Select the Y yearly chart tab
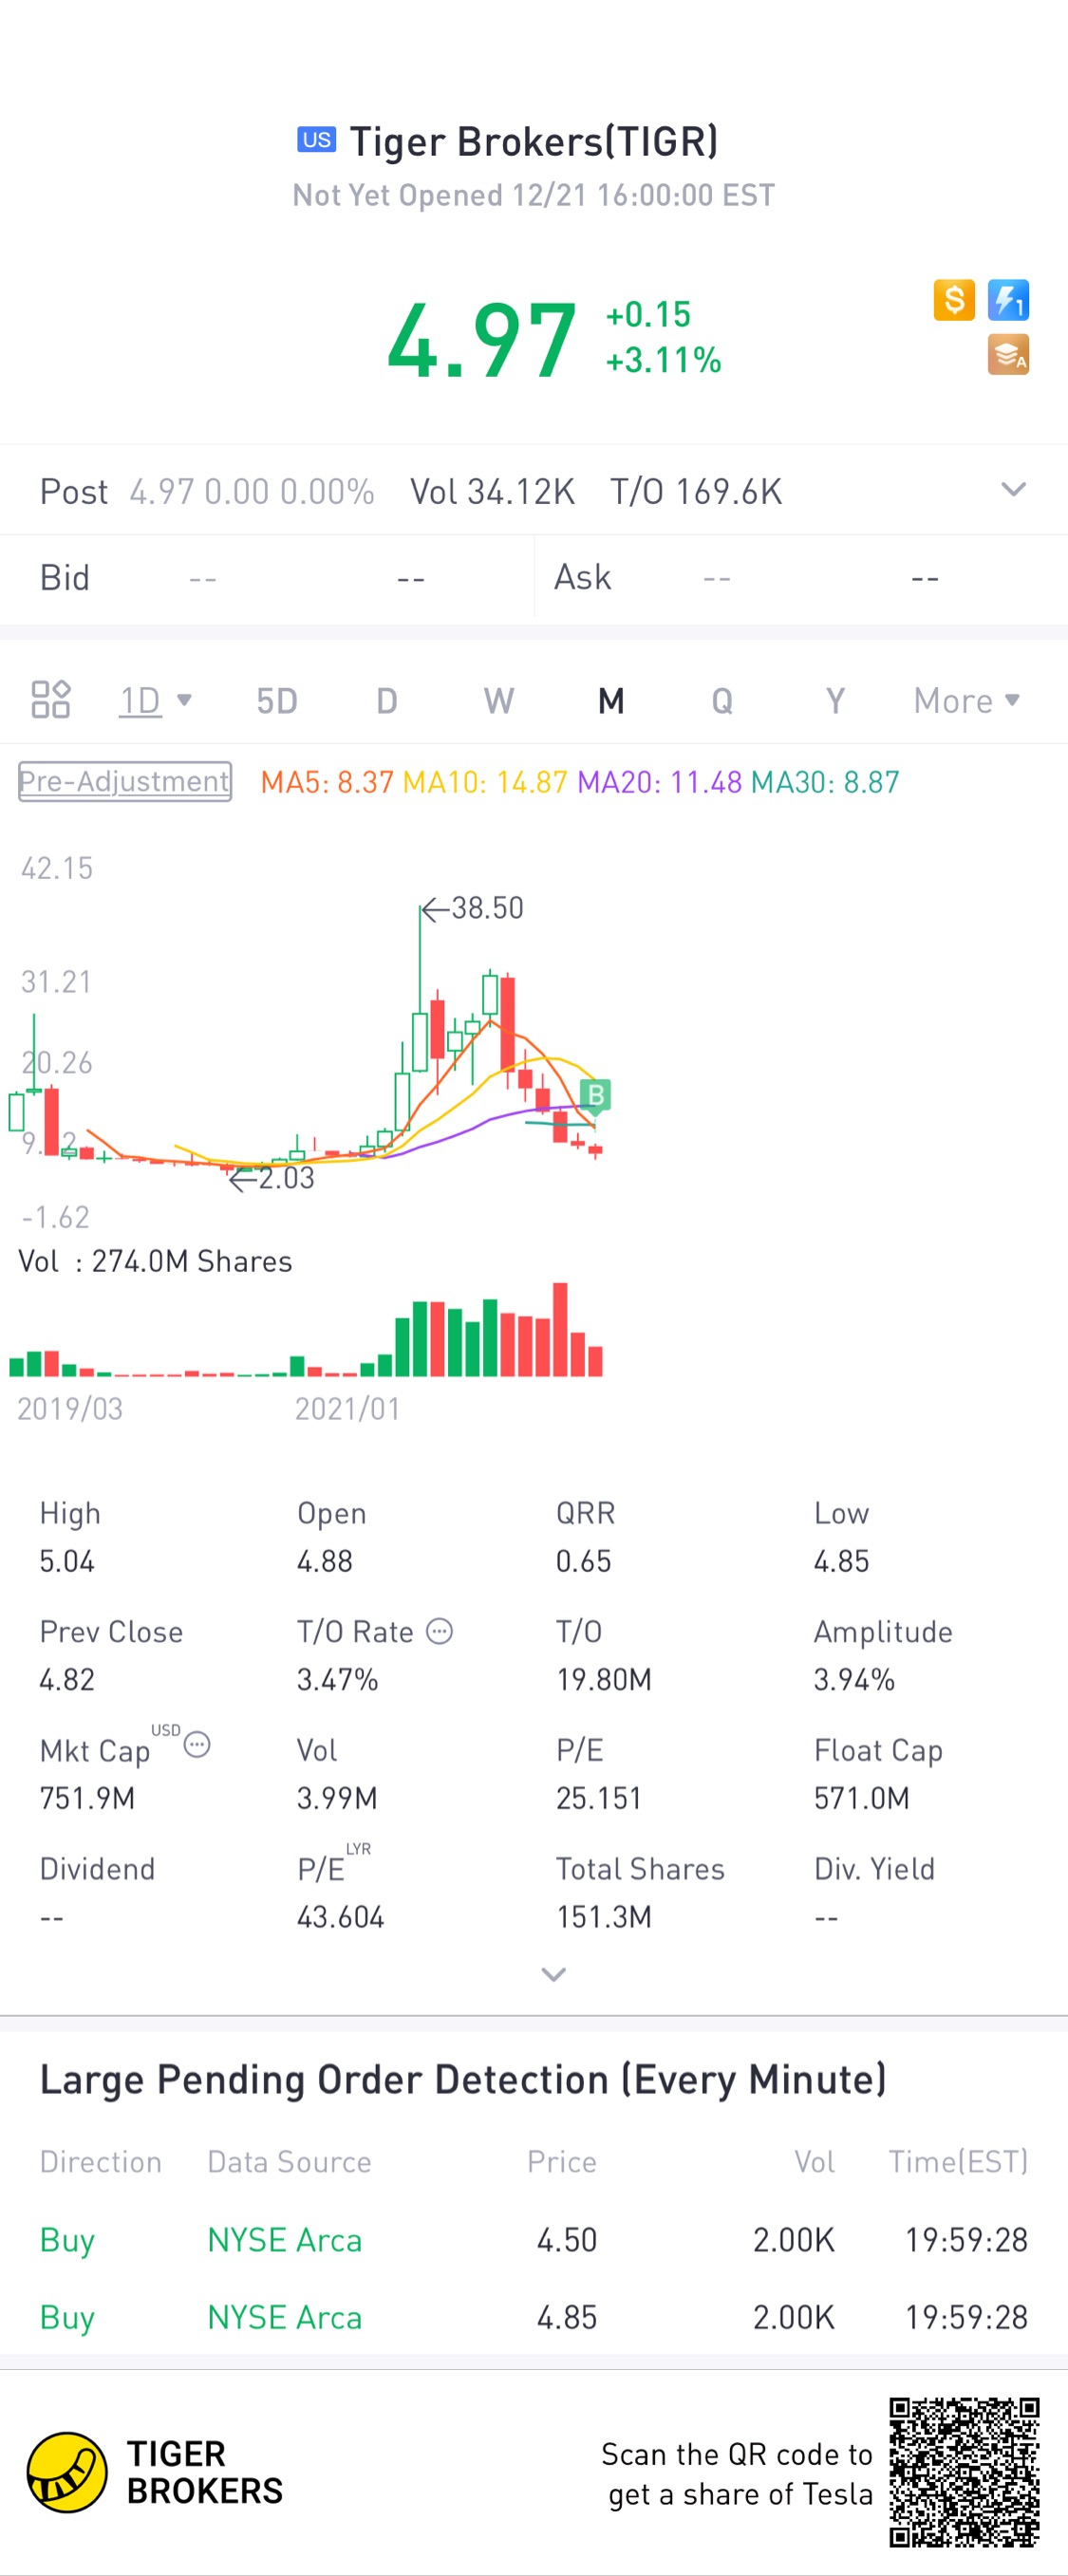This screenshot has width=1068, height=2576. (835, 701)
